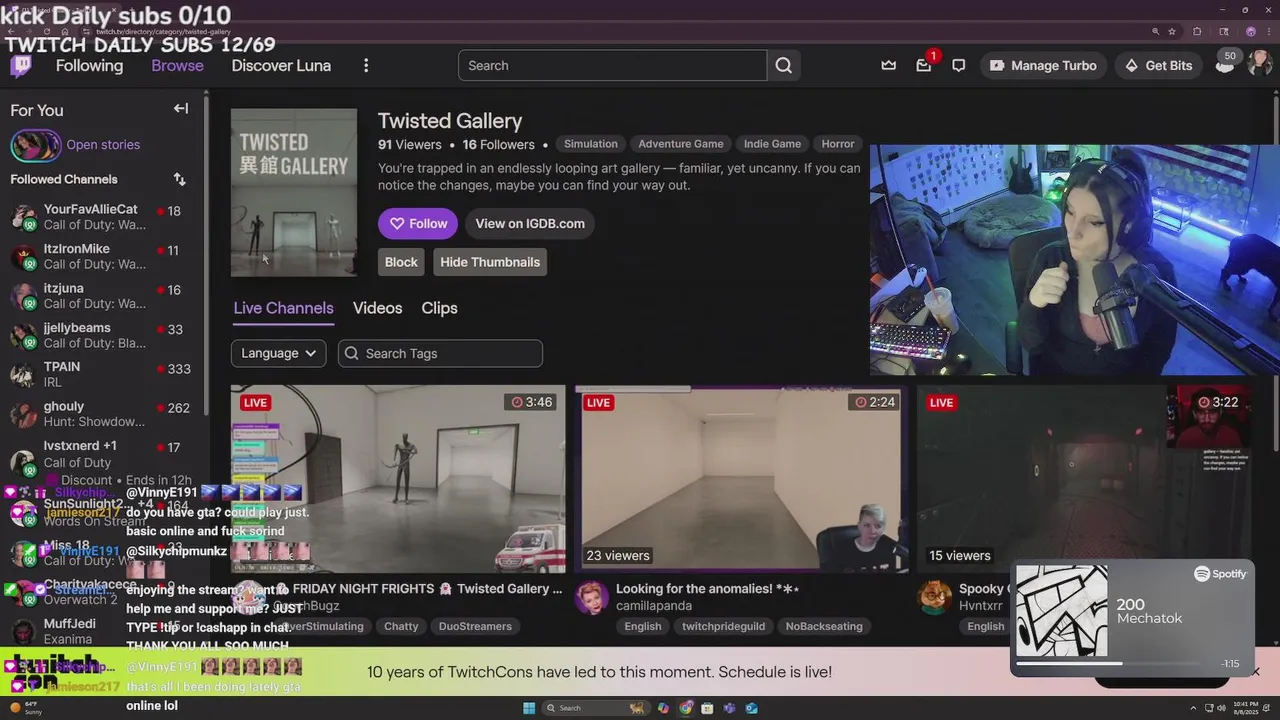
Task: Click Get Bits button
Action: pyautogui.click(x=1158, y=65)
